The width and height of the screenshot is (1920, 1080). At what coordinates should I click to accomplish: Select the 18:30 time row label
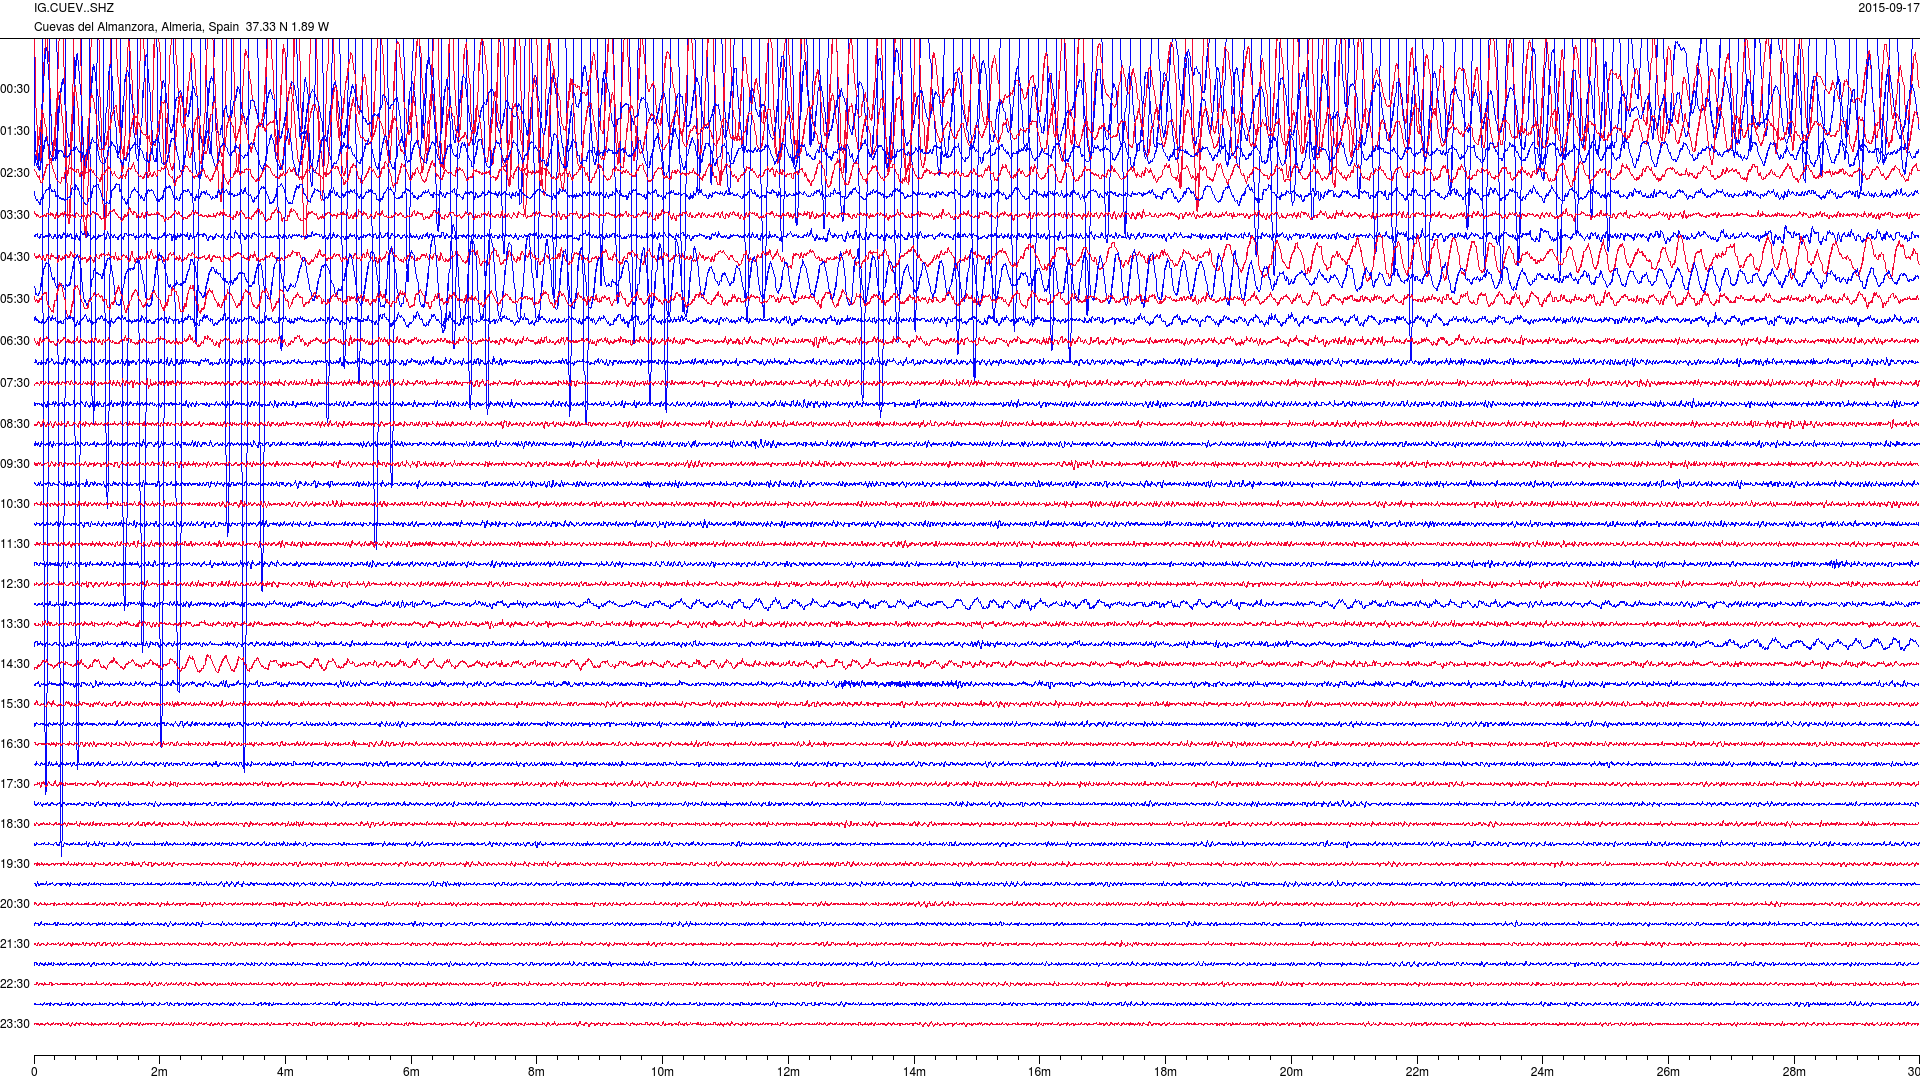(x=15, y=824)
